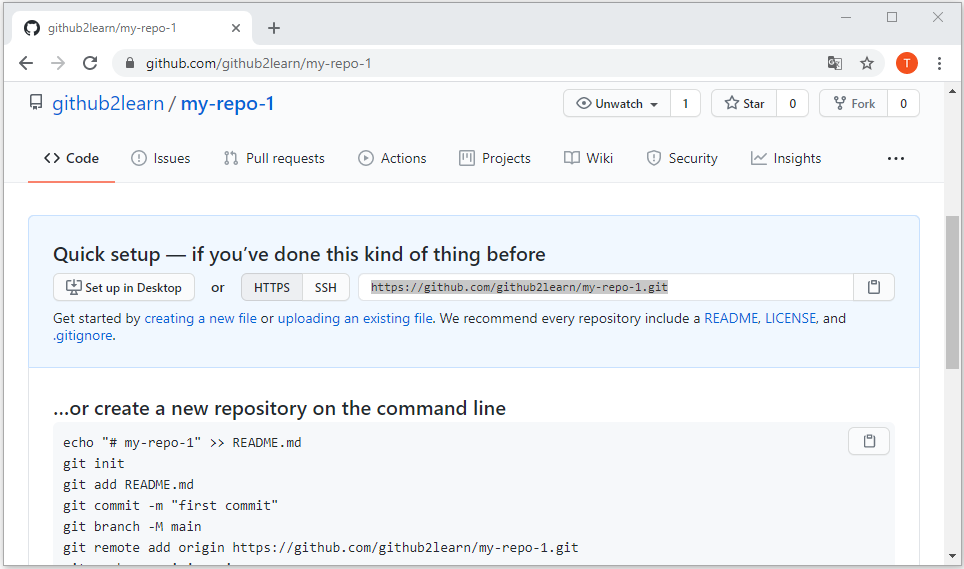Image resolution: width=964 pixels, height=569 pixels.
Task: Click the stargazers count 0
Action: (x=792, y=103)
